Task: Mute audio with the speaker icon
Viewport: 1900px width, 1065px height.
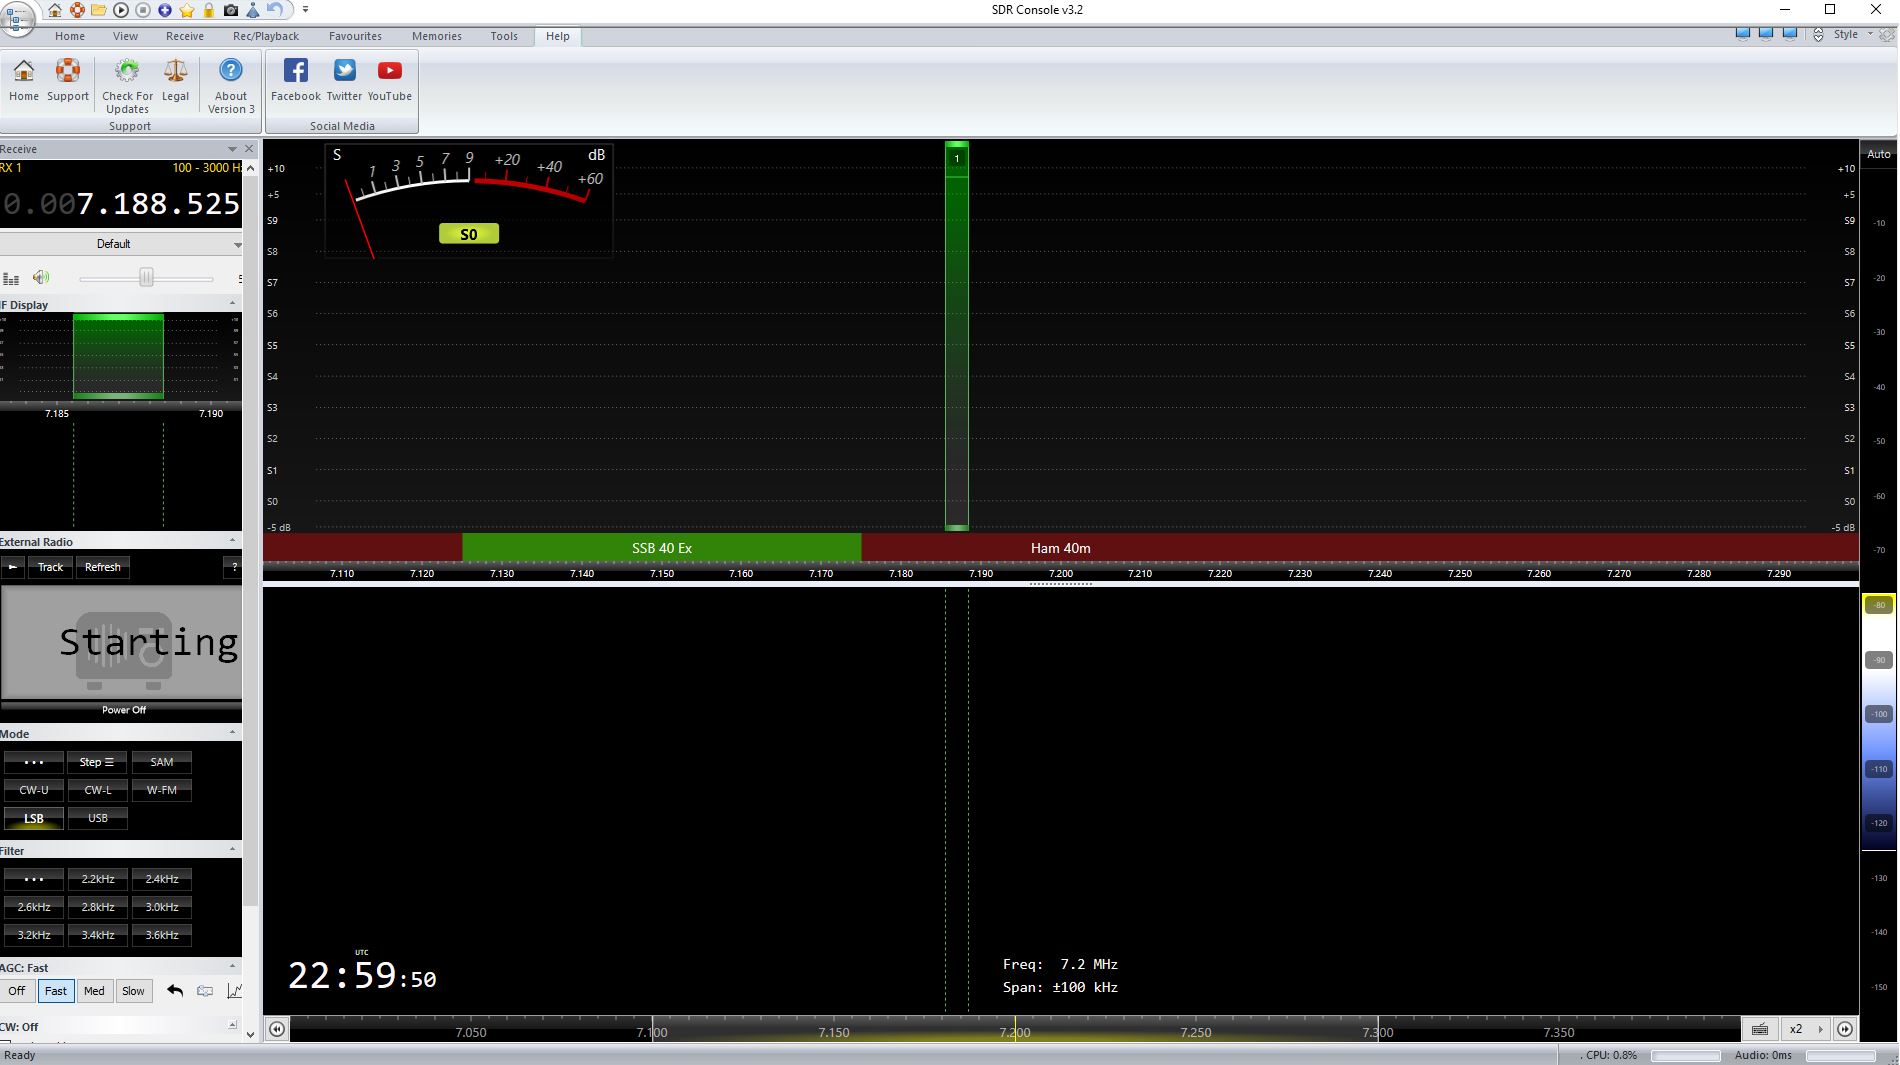Action: point(41,278)
